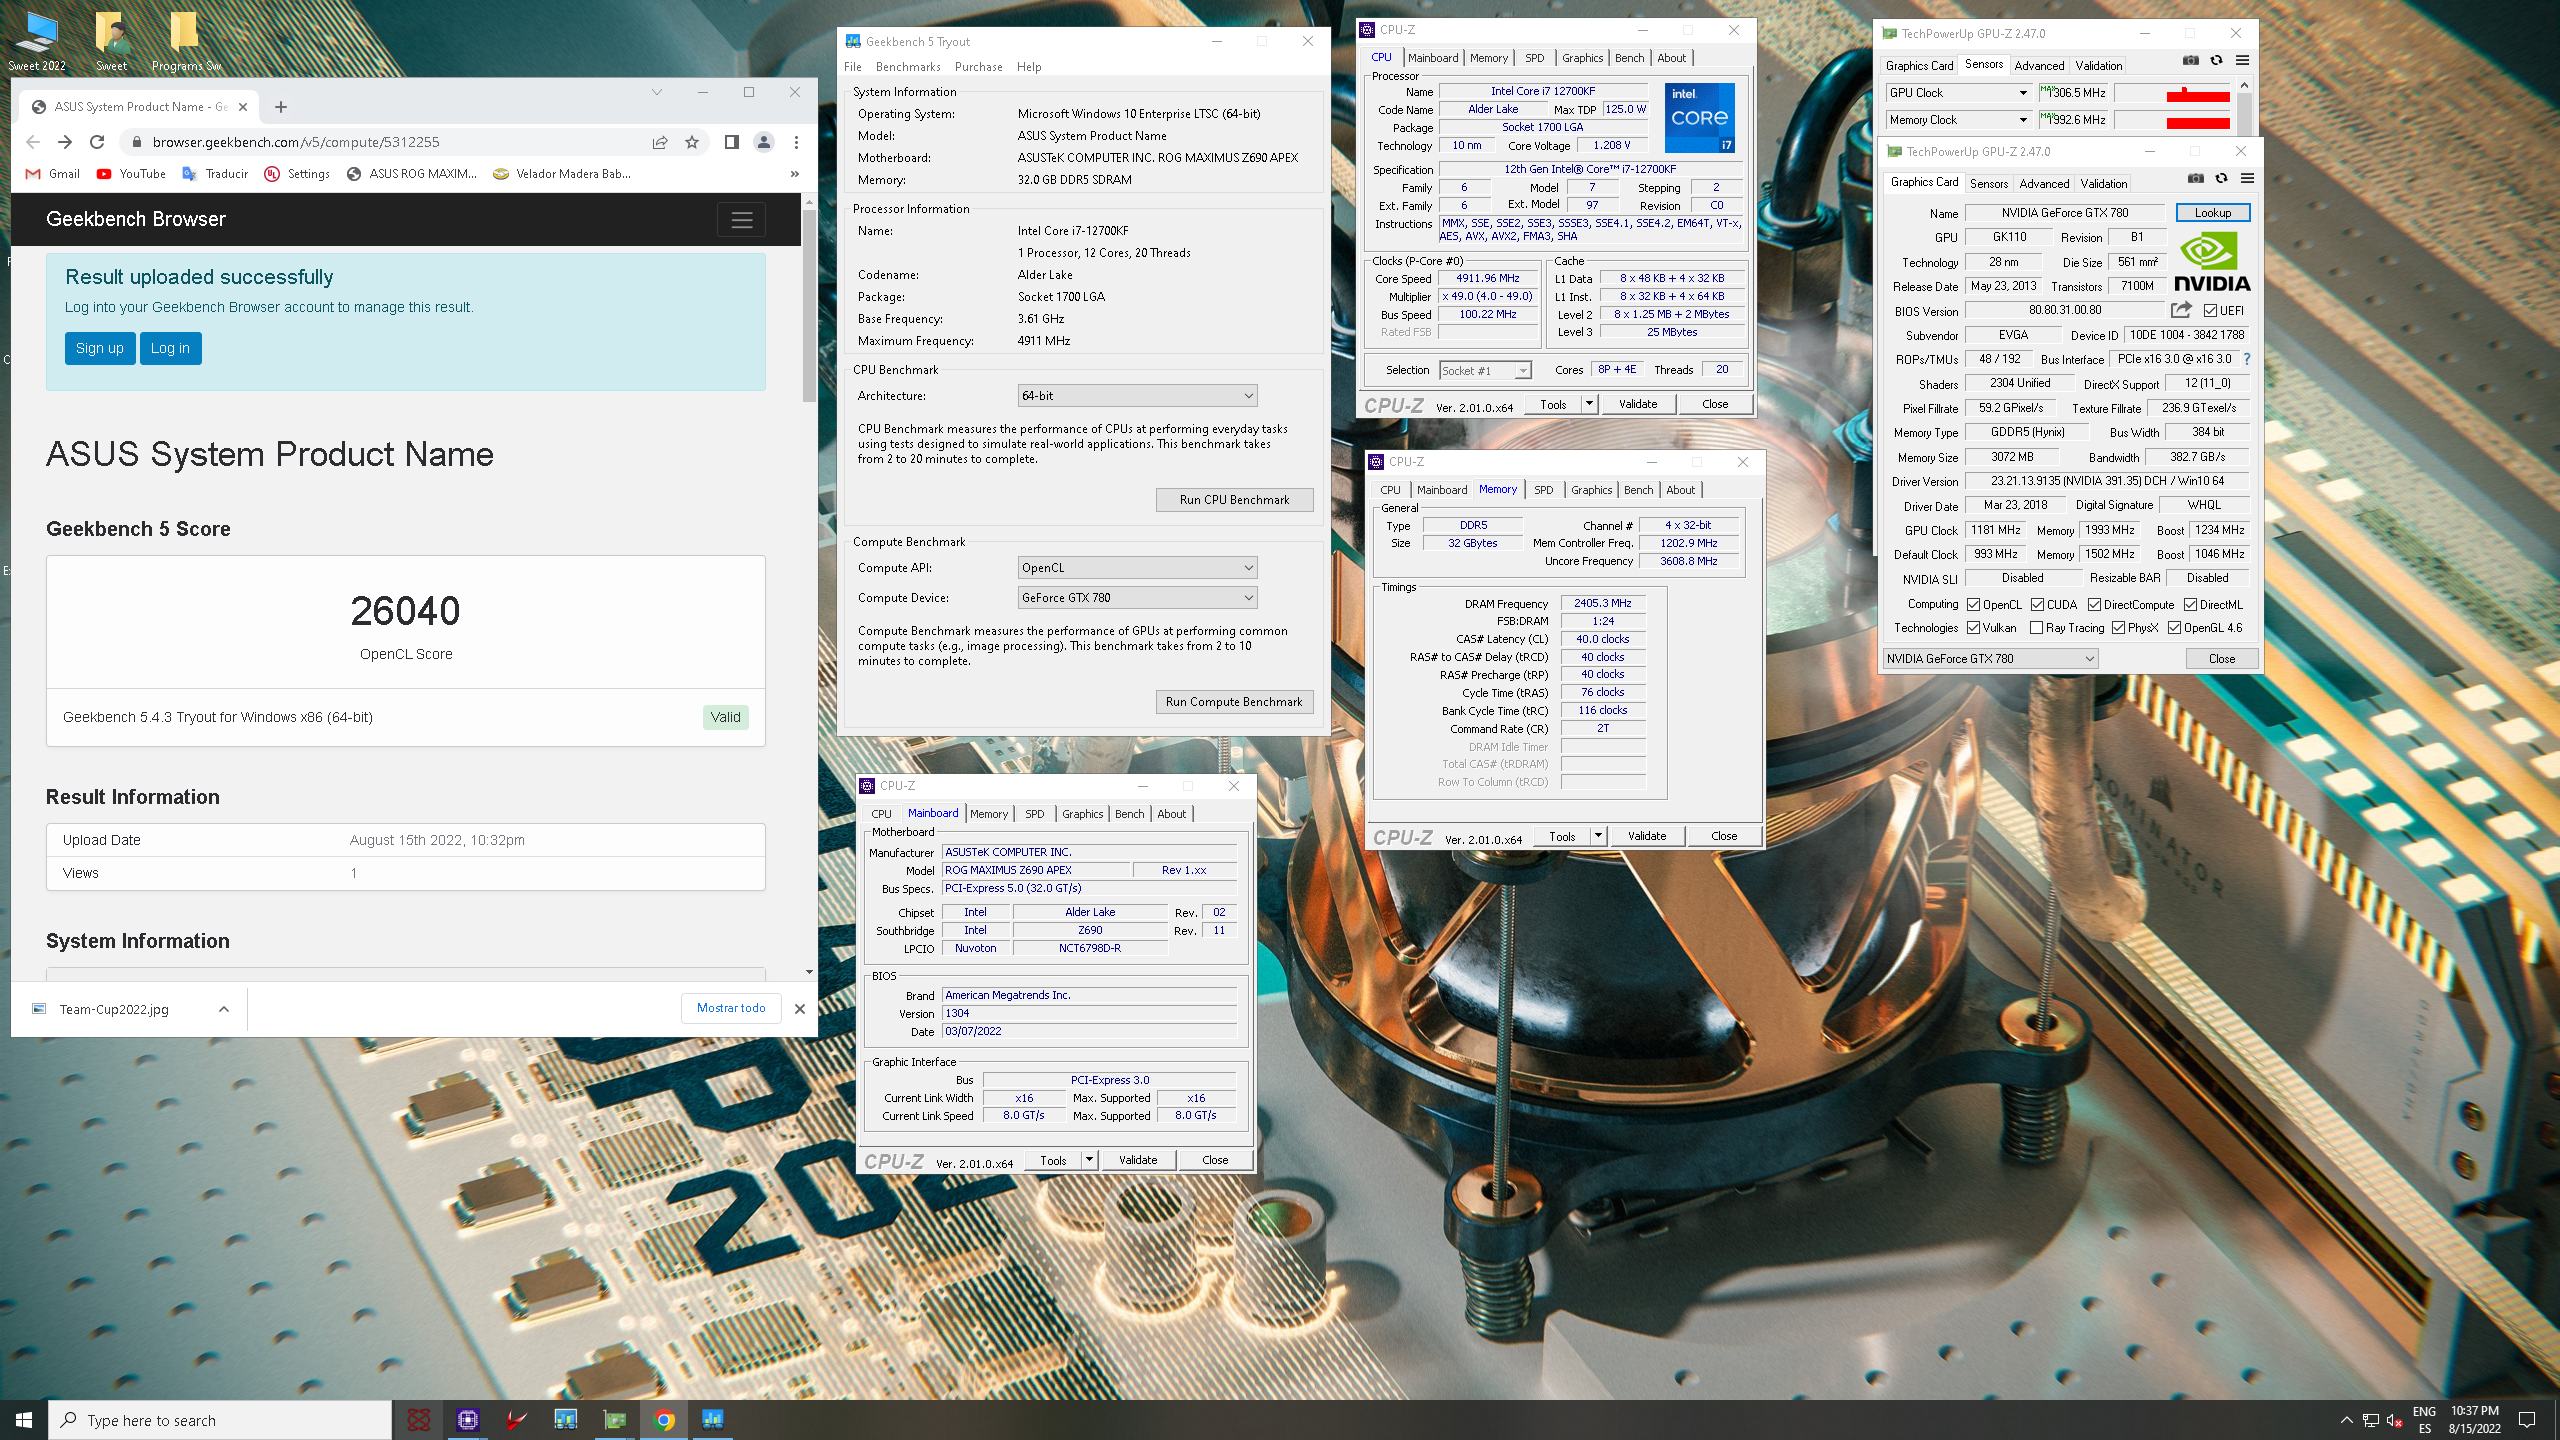This screenshot has width=2560, height=1440.
Task: Toggle the DirectML checkbox in GPU-Z
Action: 2190,605
